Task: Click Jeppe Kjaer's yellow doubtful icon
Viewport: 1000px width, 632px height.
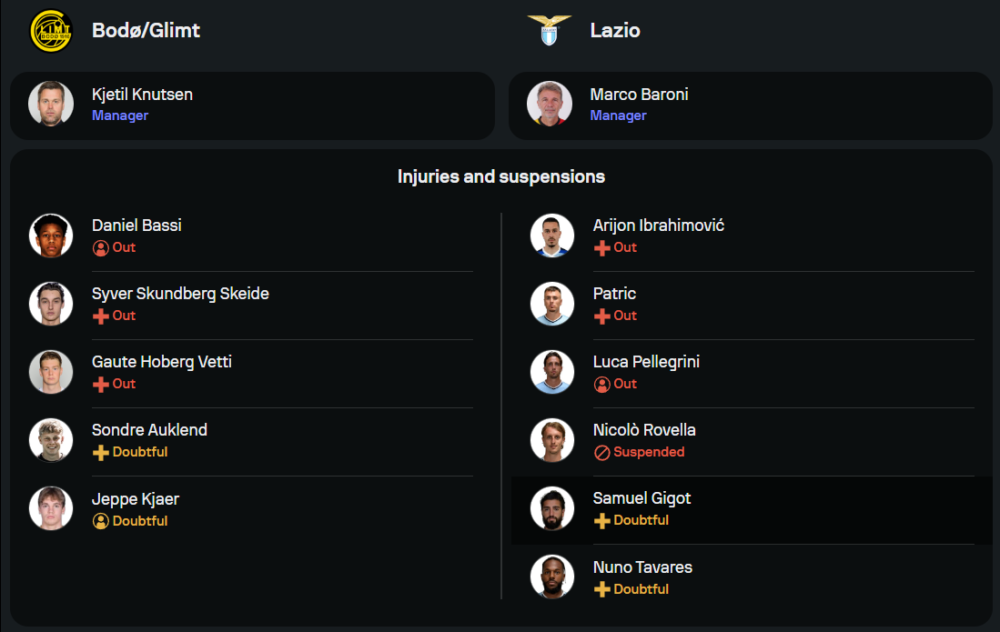Action: (101, 521)
